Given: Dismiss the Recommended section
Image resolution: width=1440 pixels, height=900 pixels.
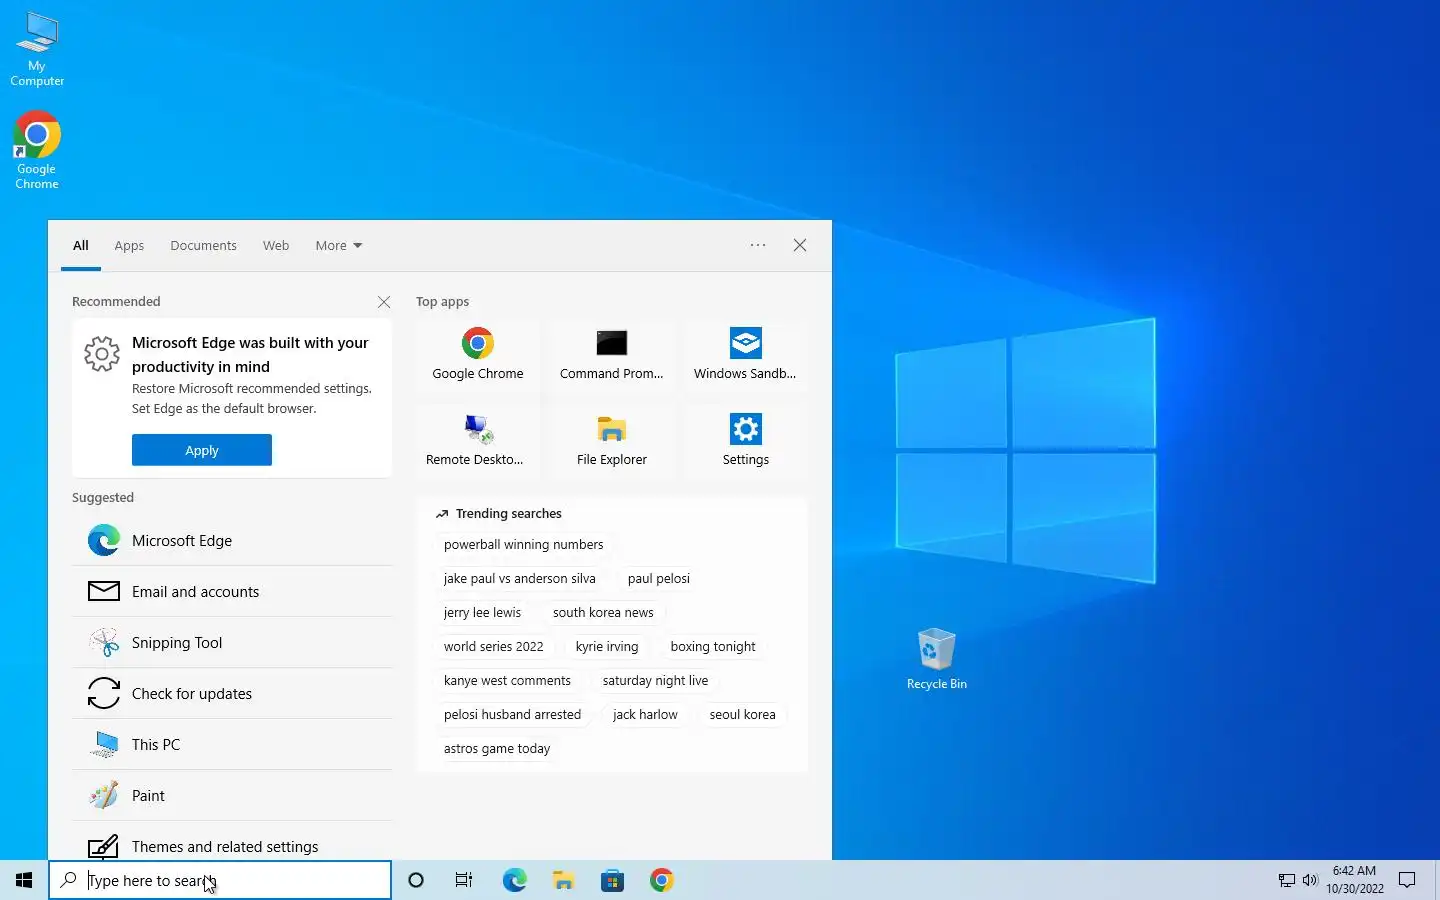Looking at the screenshot, I should 384,302.
